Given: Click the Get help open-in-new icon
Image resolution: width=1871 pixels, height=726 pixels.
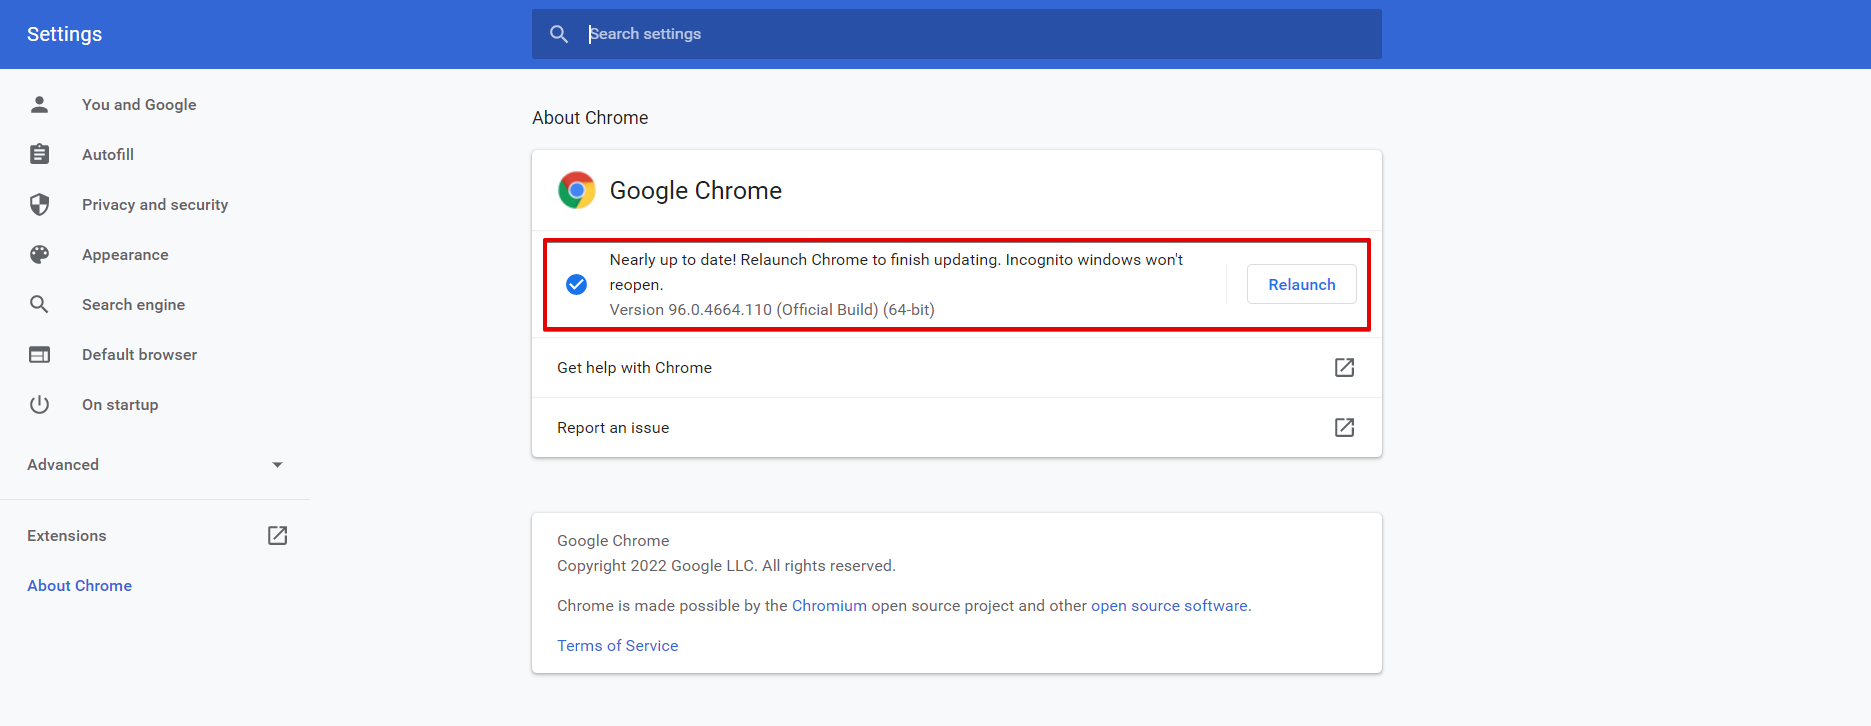Looking at the screenshot, I should [1345, 368].
